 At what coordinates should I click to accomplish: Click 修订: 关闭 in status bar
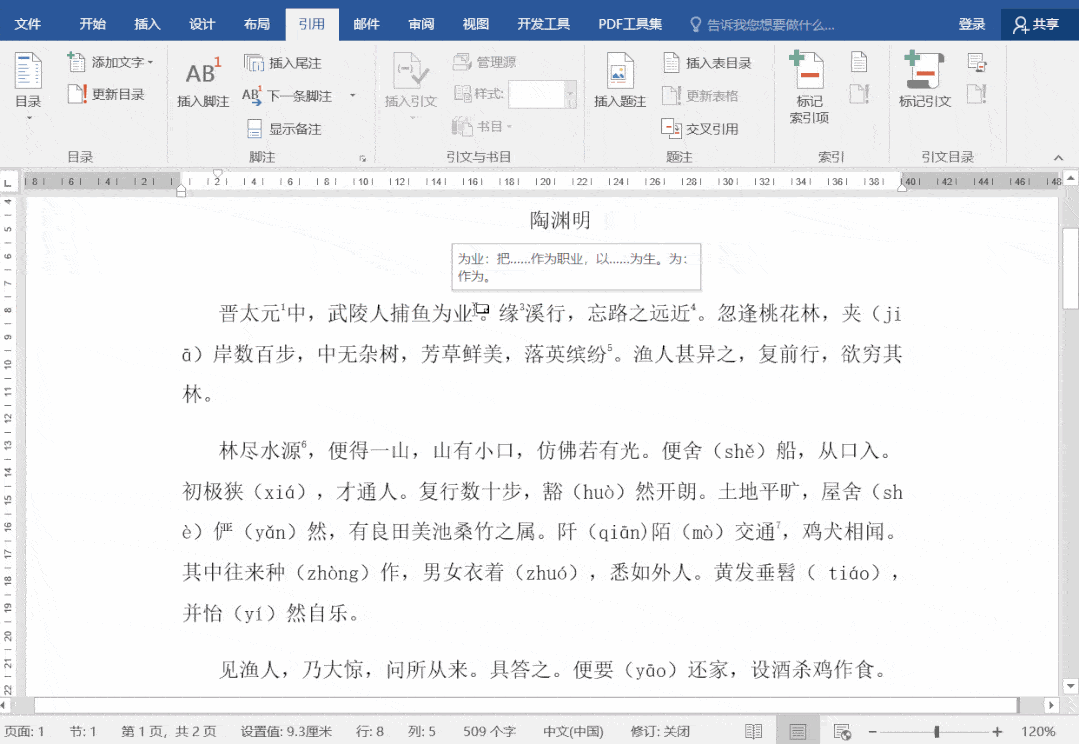tap(660, 731)
